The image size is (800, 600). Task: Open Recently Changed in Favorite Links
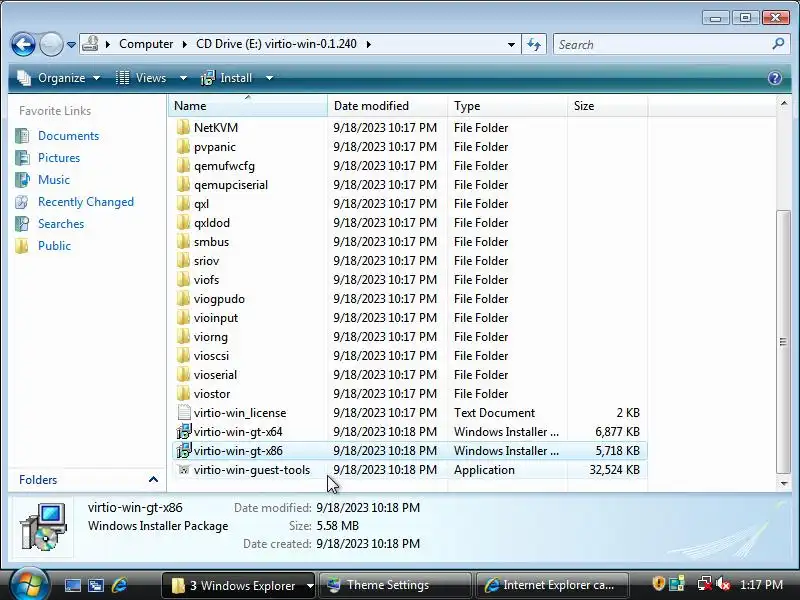(86, 202)
